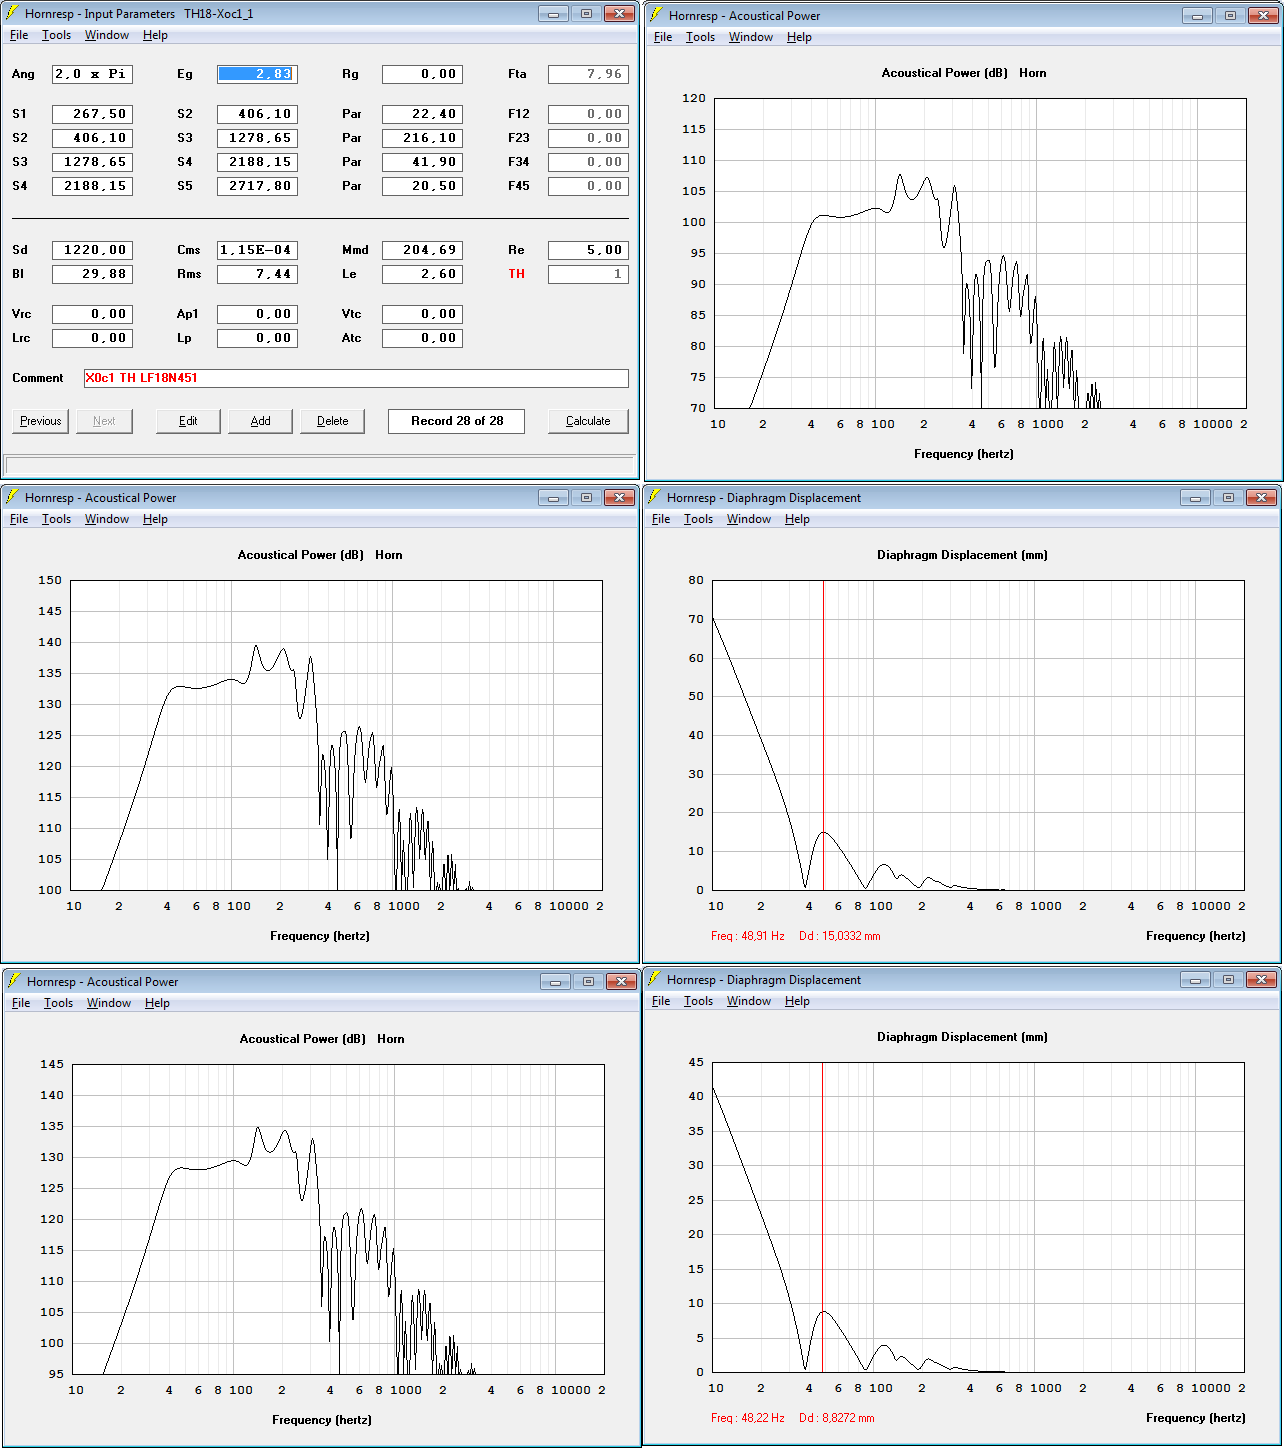Click the Par field showing 20,50

tap(422, 186)
